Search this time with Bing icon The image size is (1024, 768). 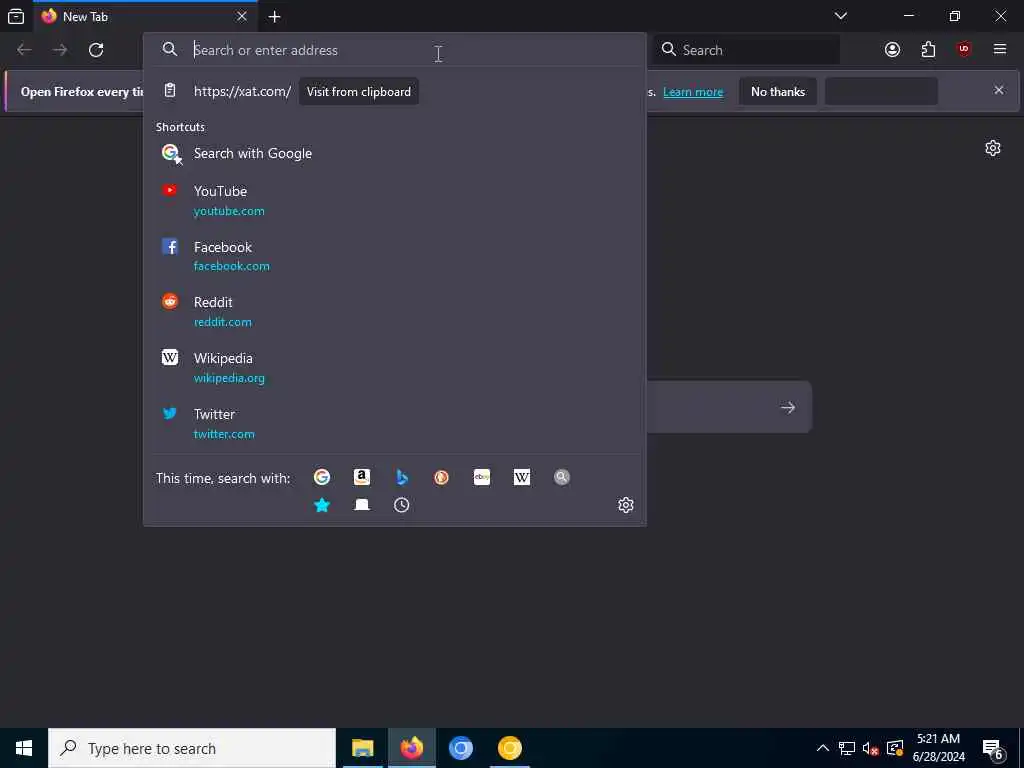pos(402,477)
